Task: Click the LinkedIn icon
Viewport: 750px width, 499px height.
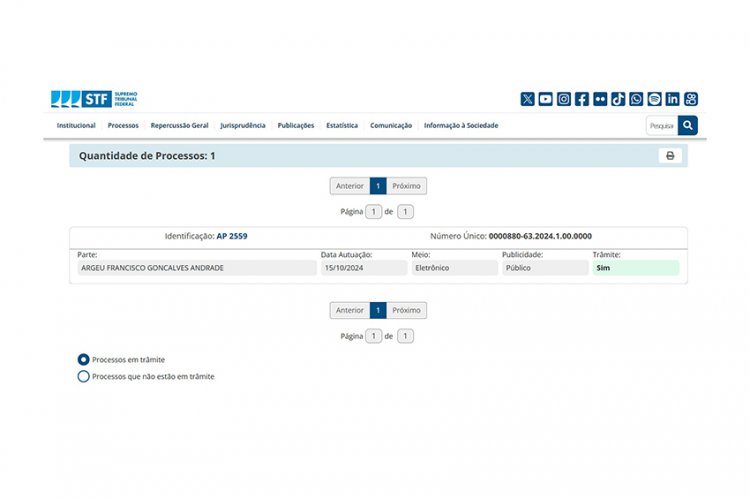Action: pos(672,99)
